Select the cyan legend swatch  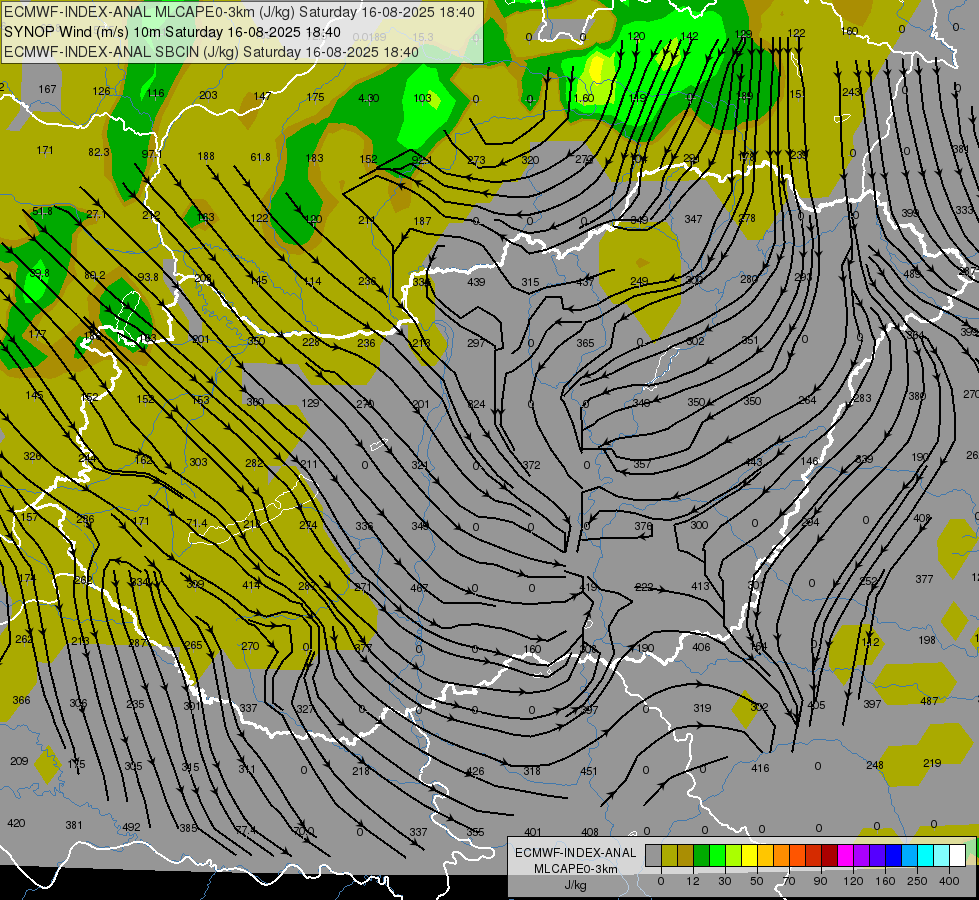tap(927, 856)
